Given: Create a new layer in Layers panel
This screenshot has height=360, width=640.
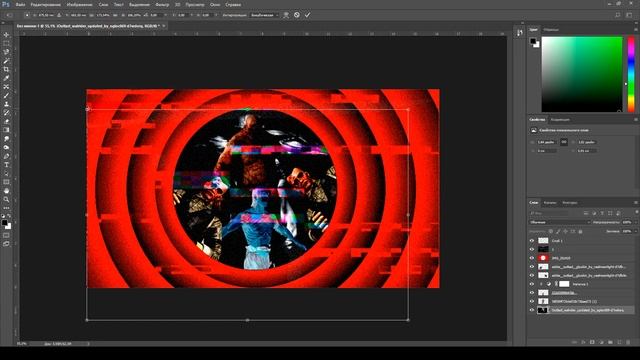Looking at the screenshot, I should 619,342.
